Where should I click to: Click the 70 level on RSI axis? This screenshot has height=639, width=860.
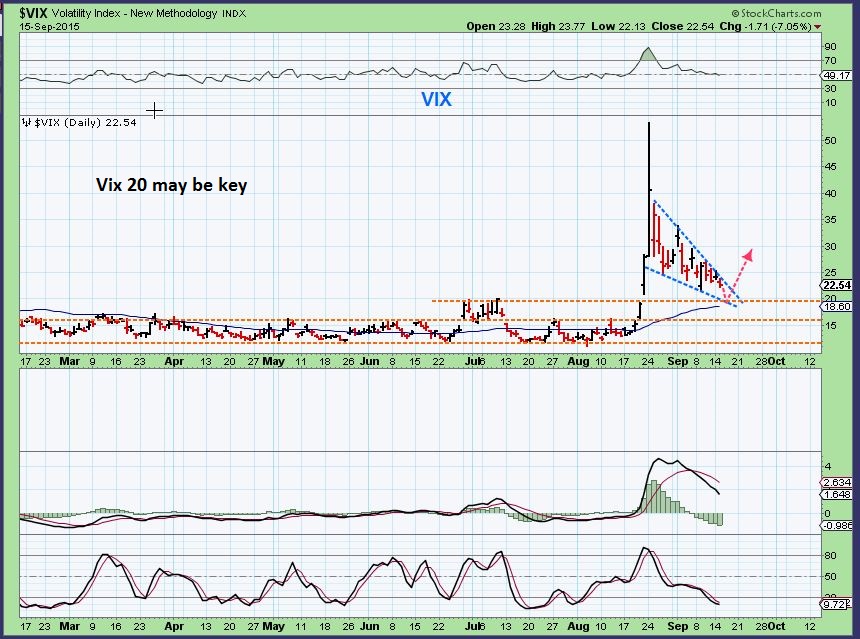[x=830, y=61]
